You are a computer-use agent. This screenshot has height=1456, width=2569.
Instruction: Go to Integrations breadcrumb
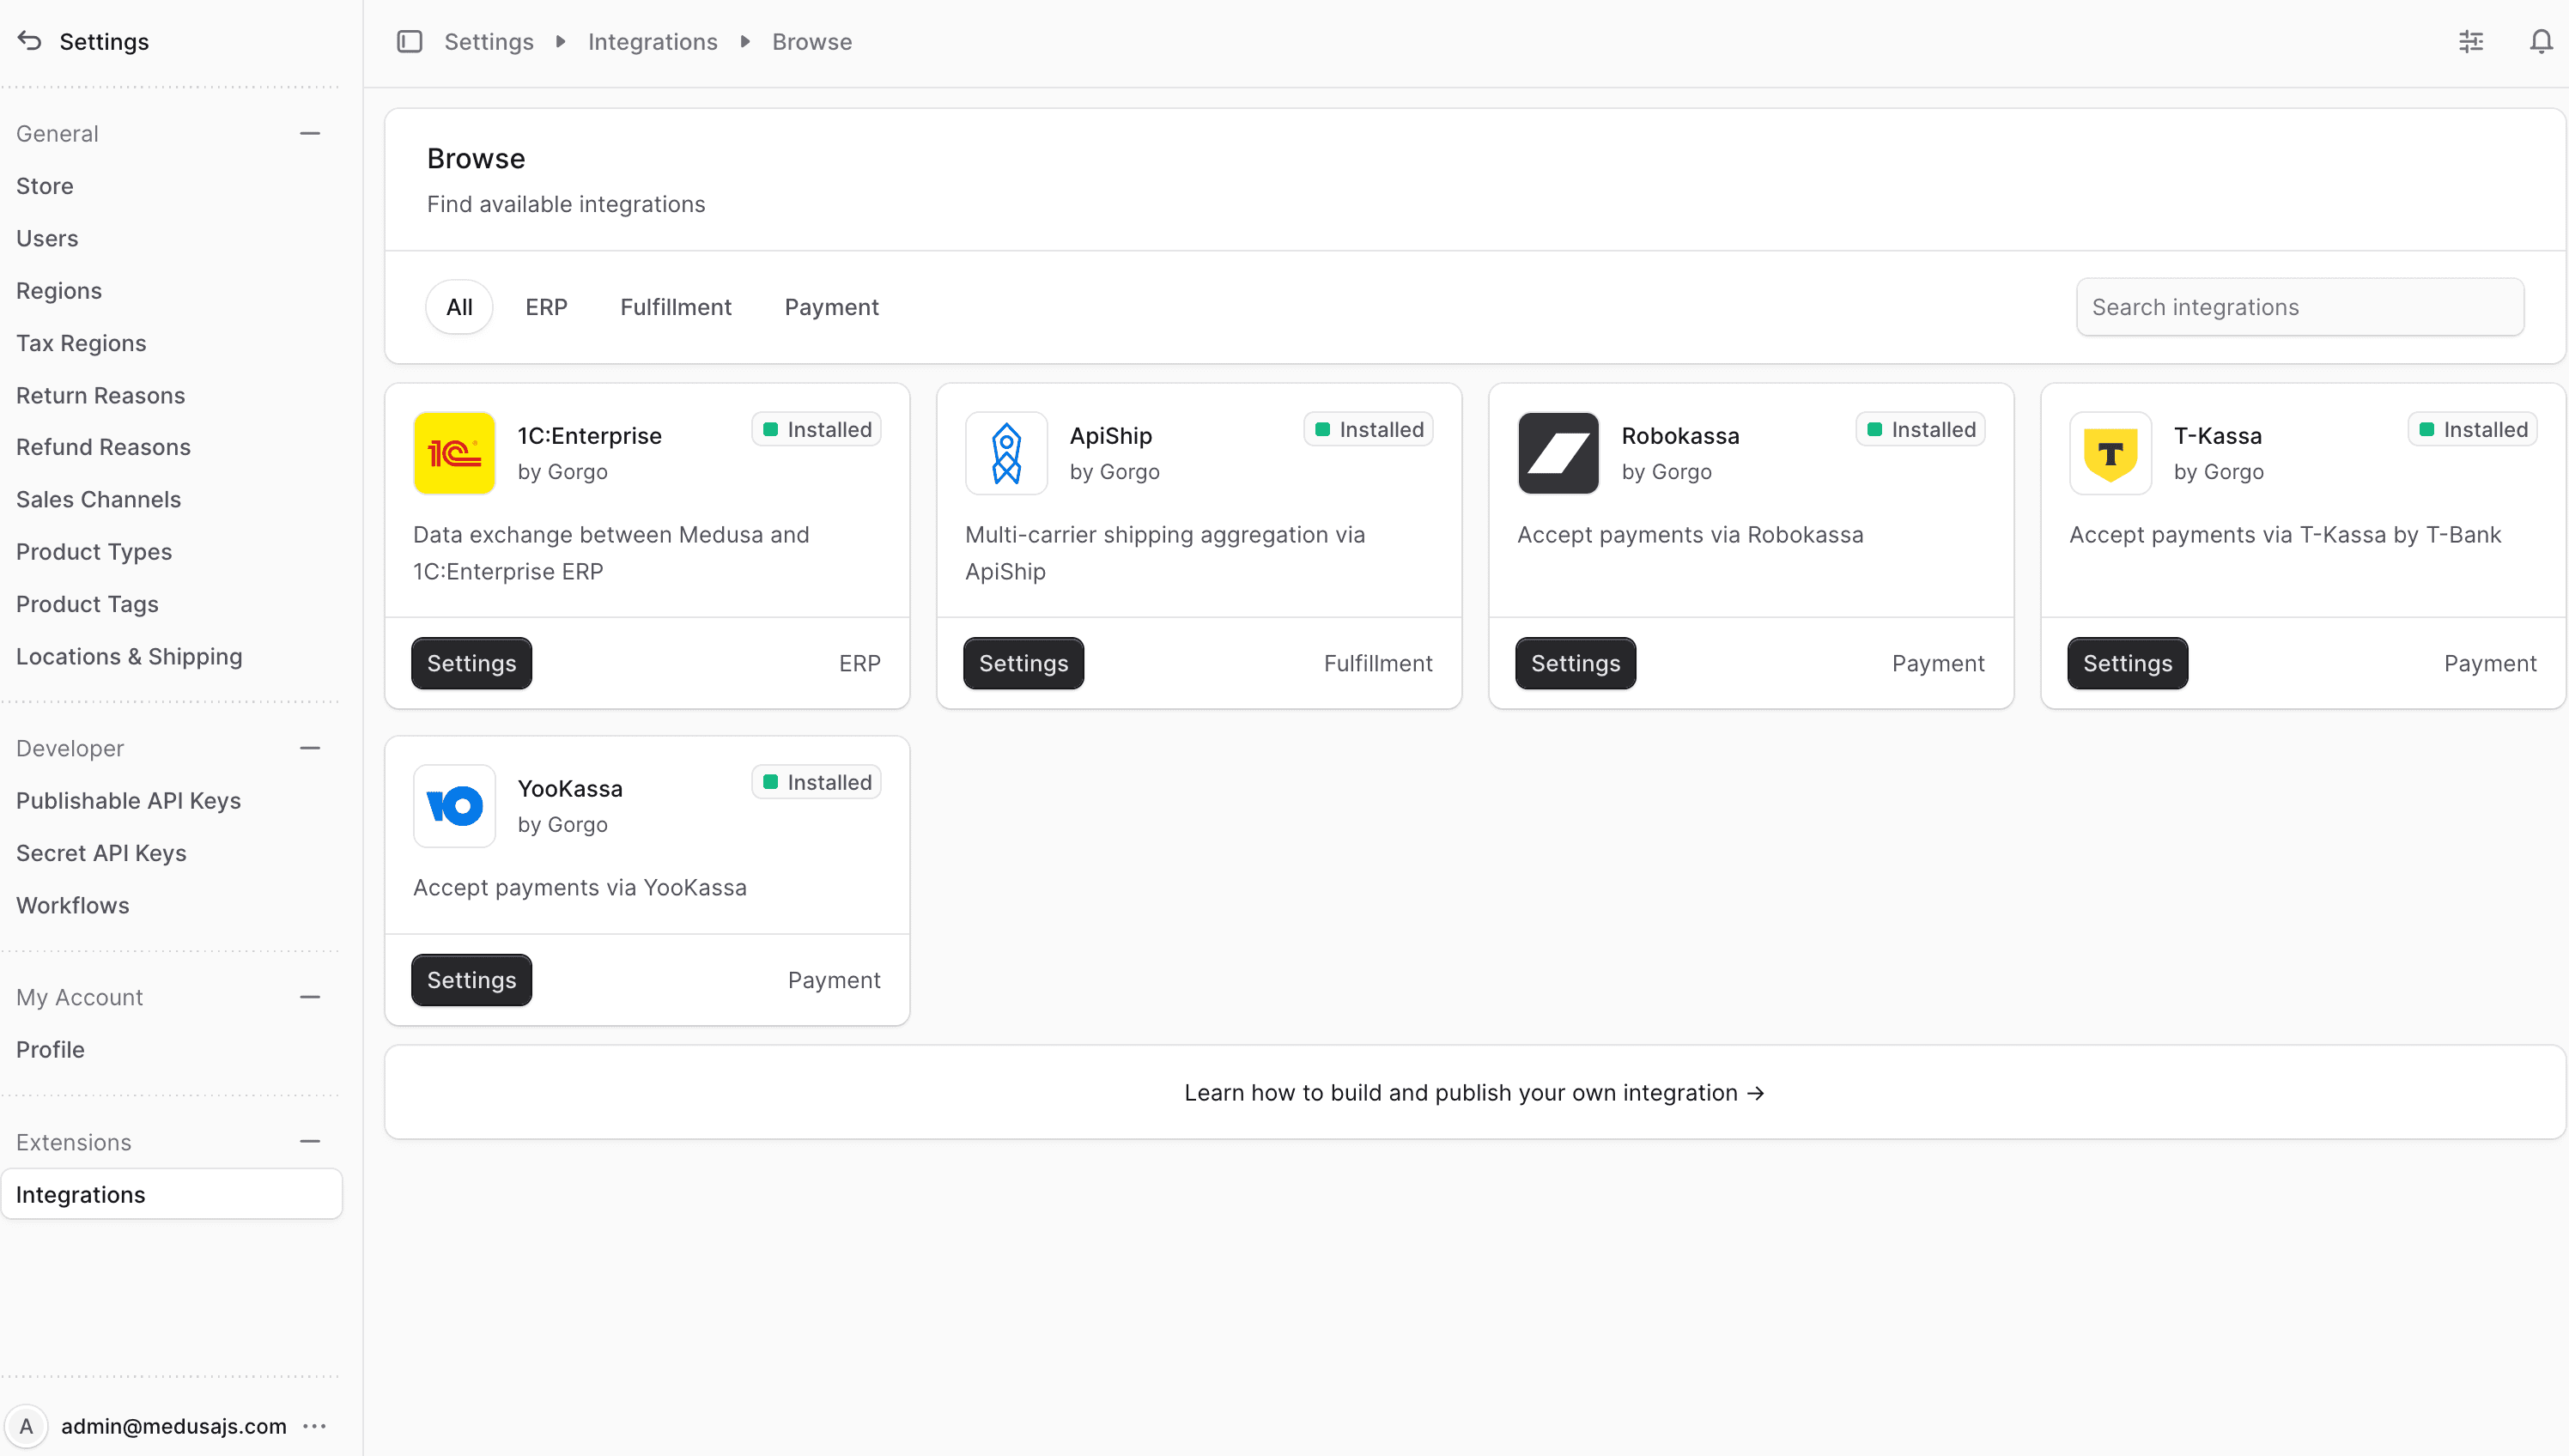click(x=653, y=41)
